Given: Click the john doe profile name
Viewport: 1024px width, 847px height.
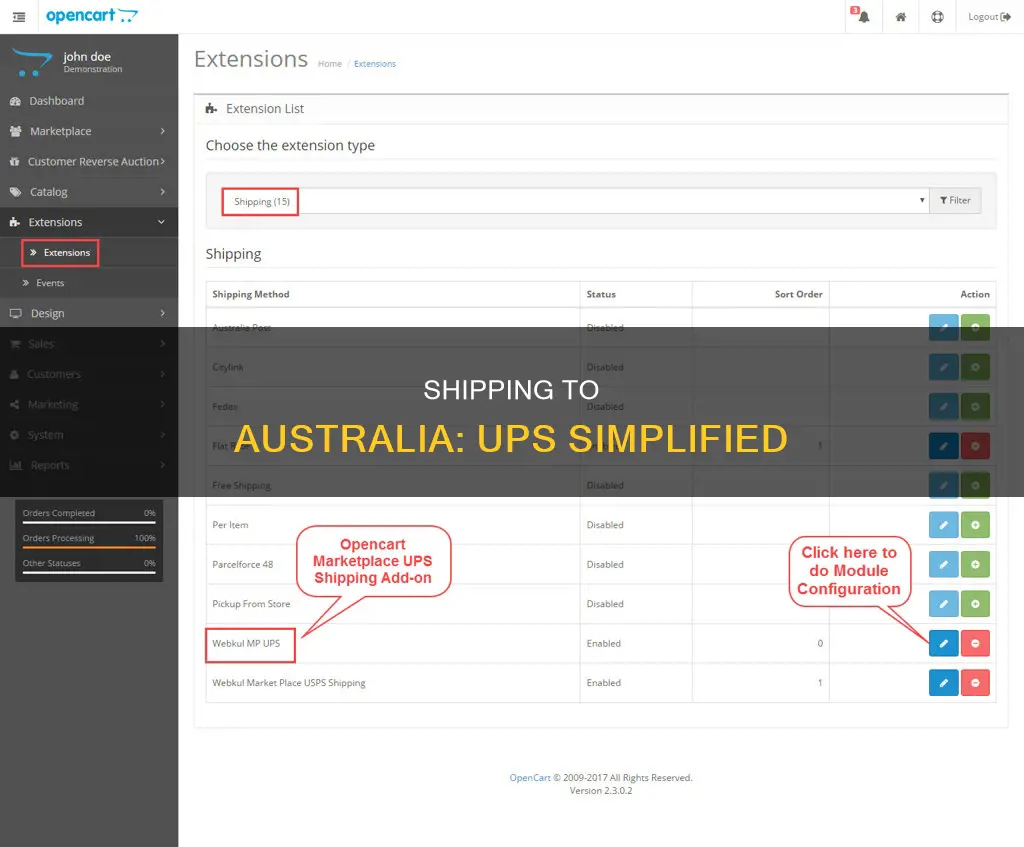Looking at the screenshot, I should [87, 57].
